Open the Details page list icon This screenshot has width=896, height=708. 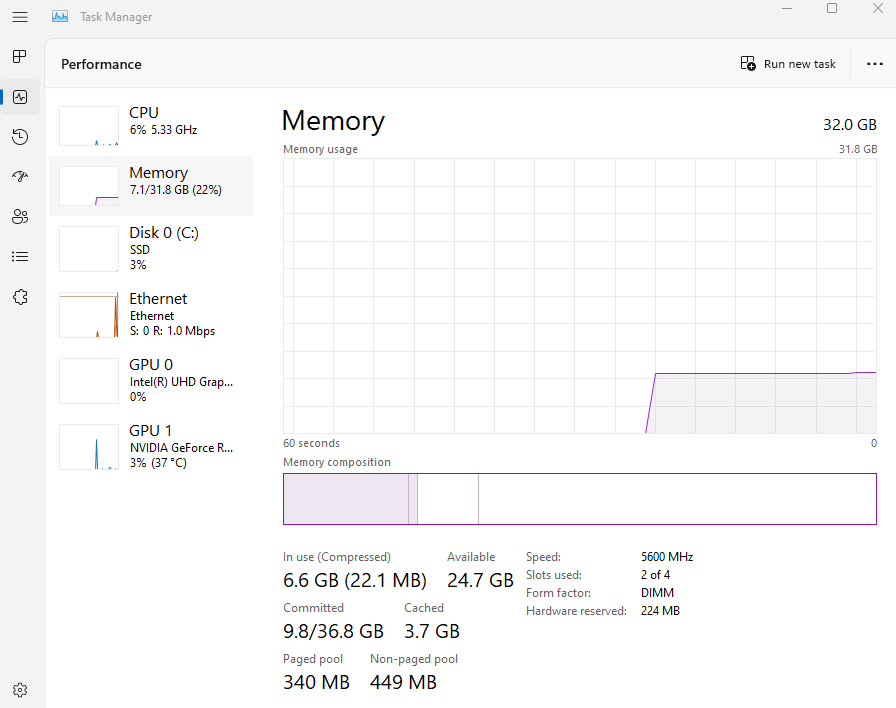point(20,257)
